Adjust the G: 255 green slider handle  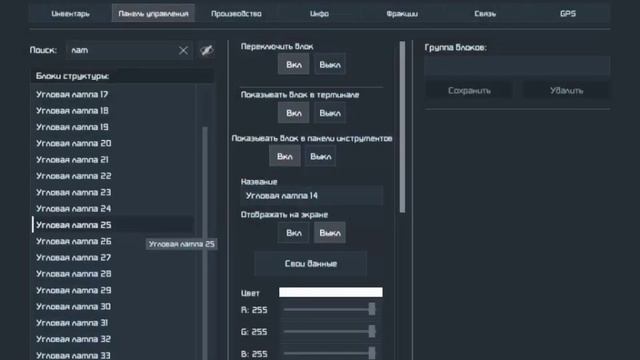click(372, 331)
